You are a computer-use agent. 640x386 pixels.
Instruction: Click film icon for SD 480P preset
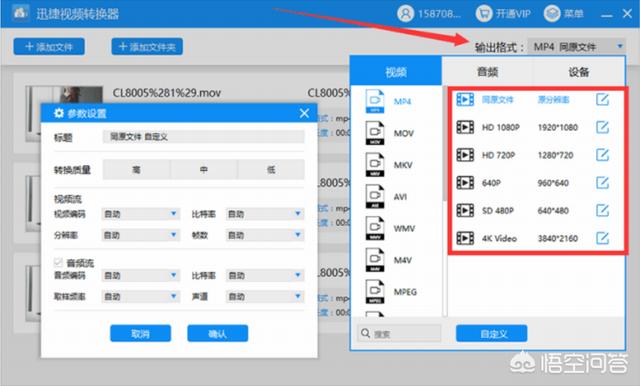coord(465,211)
